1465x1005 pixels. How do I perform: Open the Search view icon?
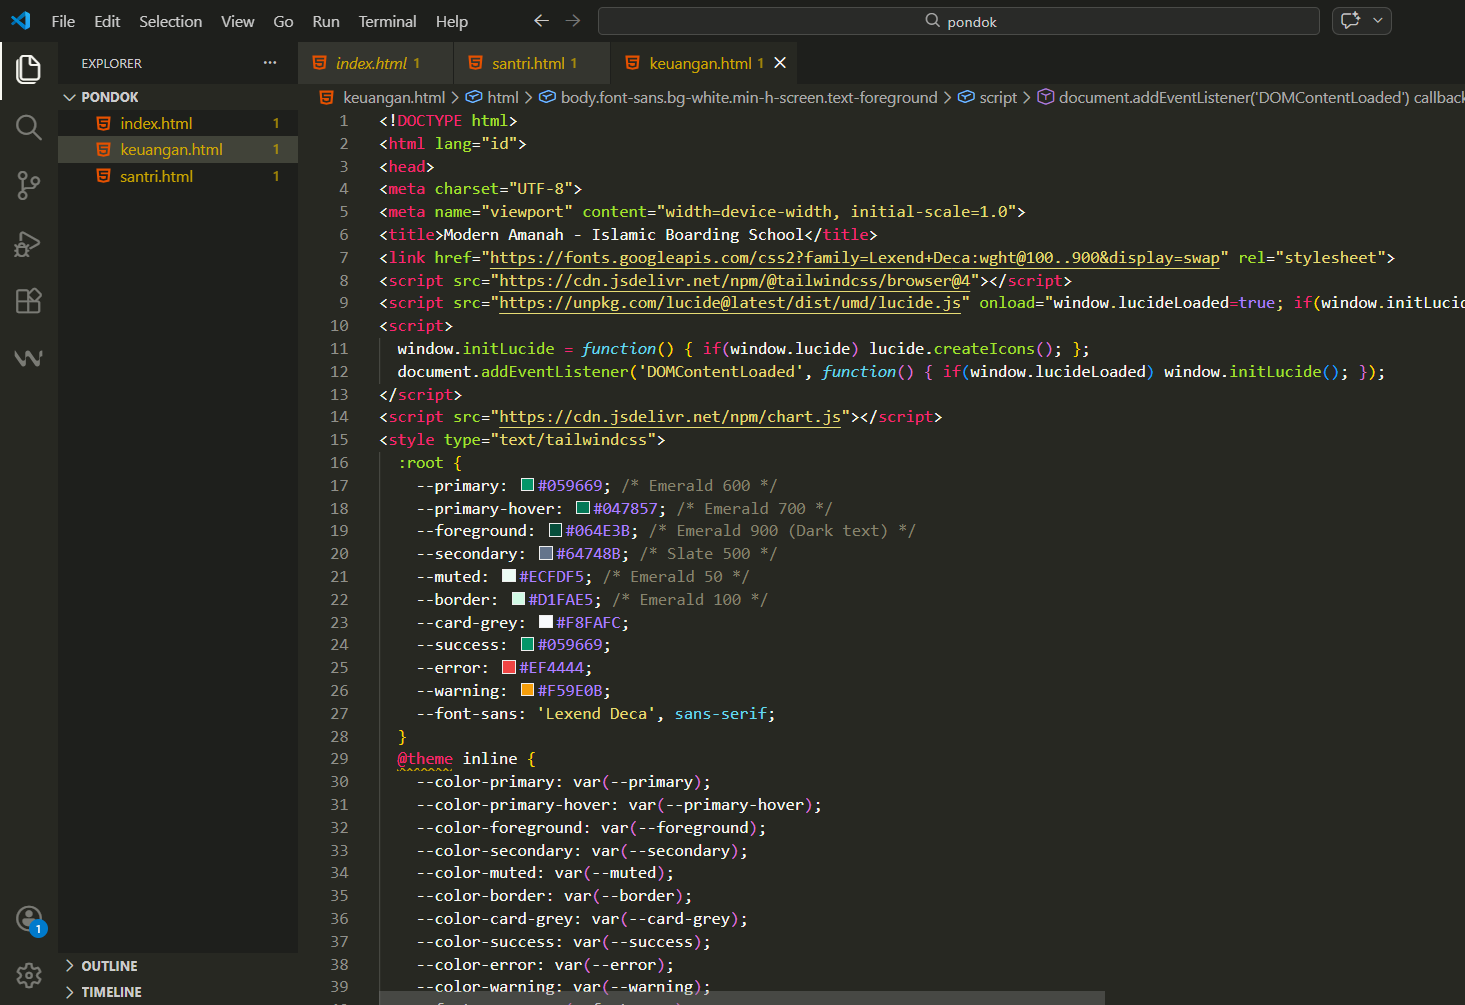(28, 127)
